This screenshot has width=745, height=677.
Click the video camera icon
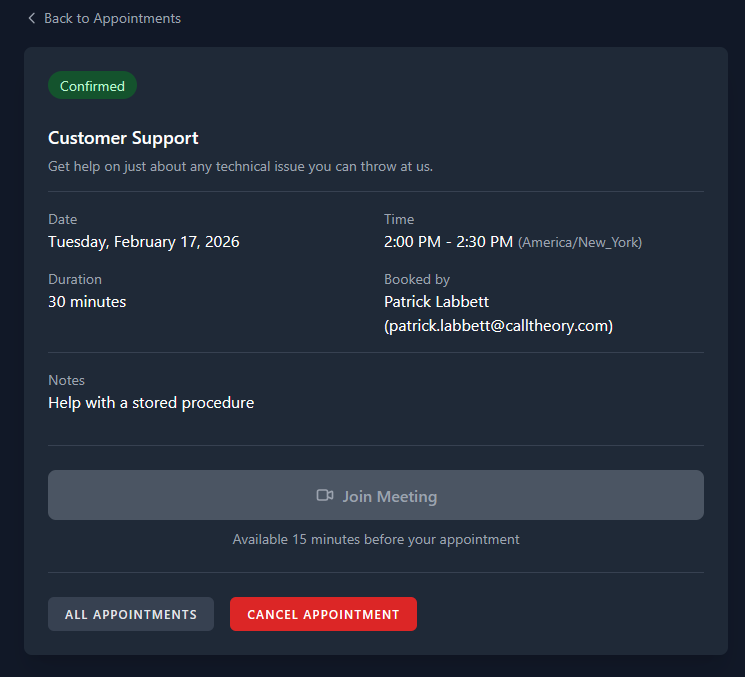click(325, 496)
